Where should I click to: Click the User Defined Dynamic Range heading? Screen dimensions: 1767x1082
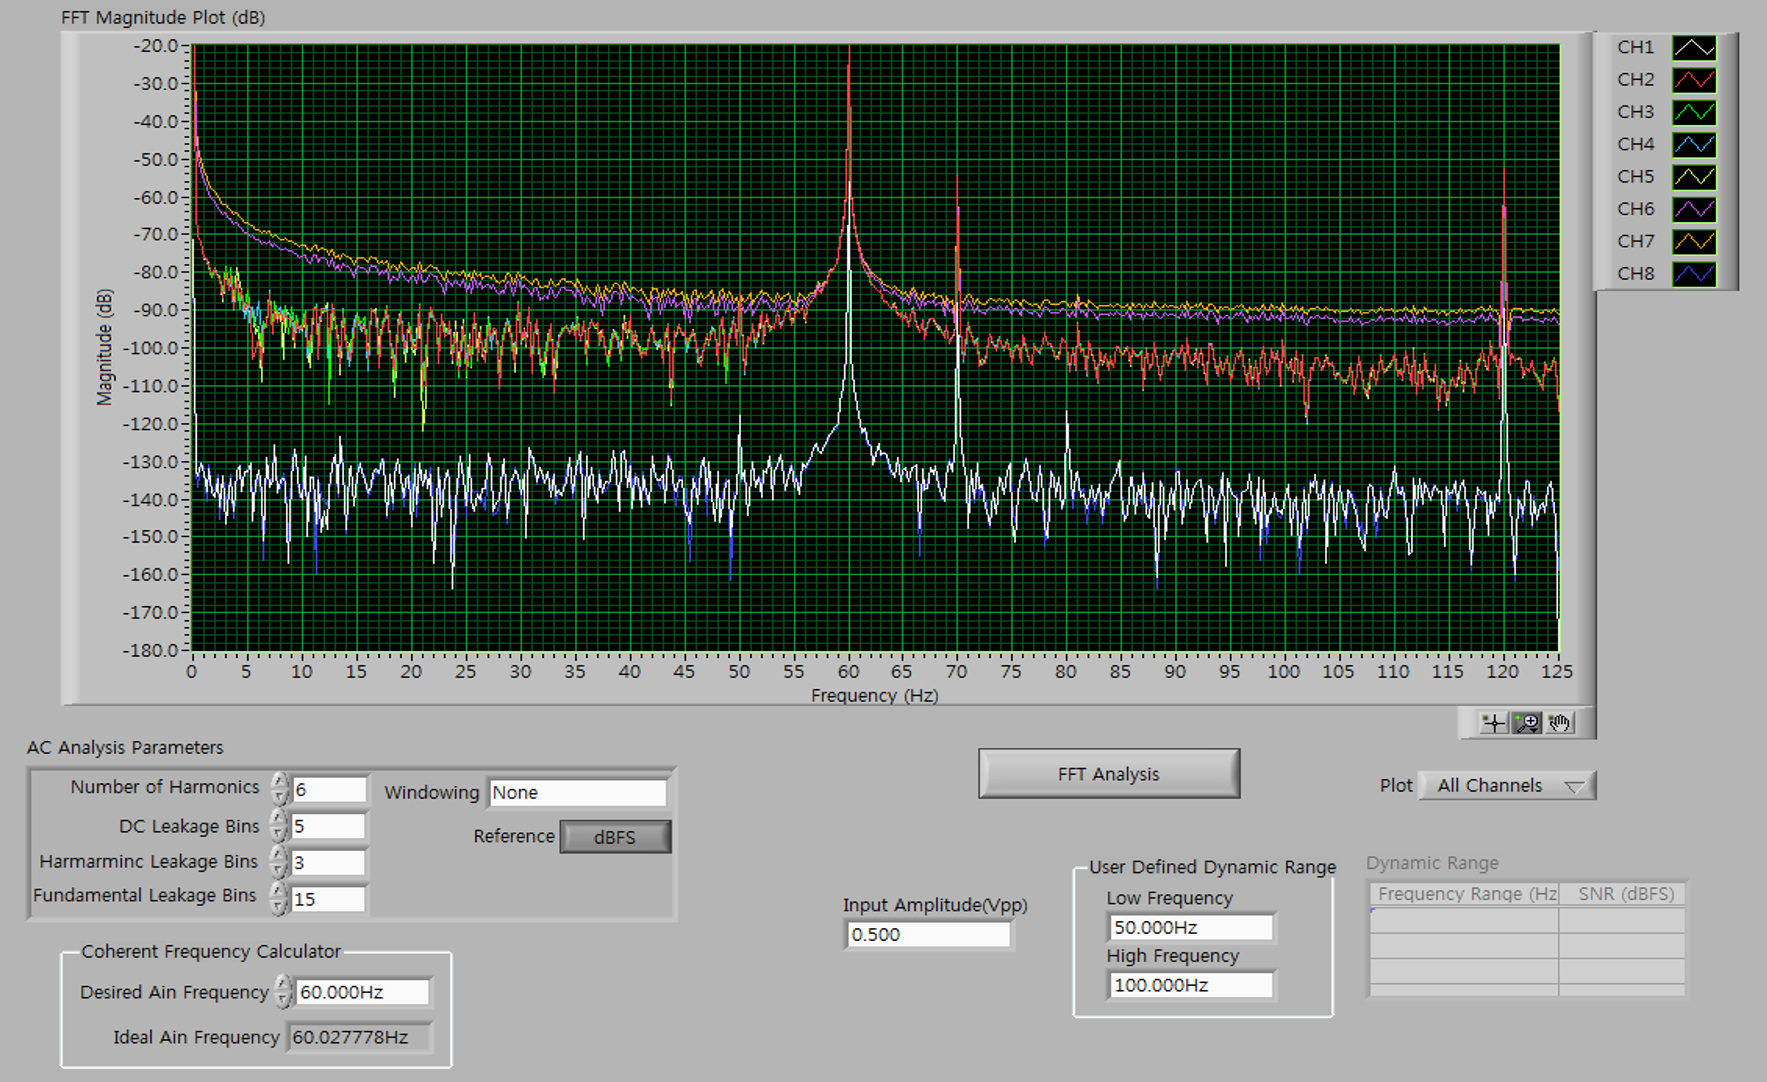pos(1212,867)
